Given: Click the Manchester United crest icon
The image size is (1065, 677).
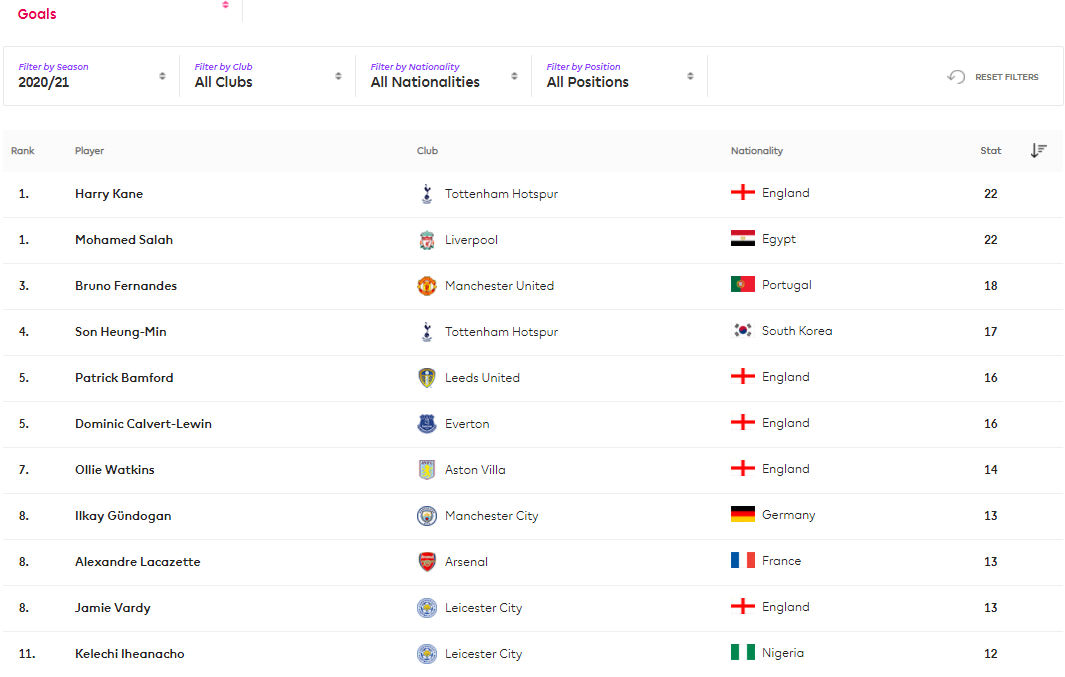Looking at the screenshot, I should (x=427, y=286).
